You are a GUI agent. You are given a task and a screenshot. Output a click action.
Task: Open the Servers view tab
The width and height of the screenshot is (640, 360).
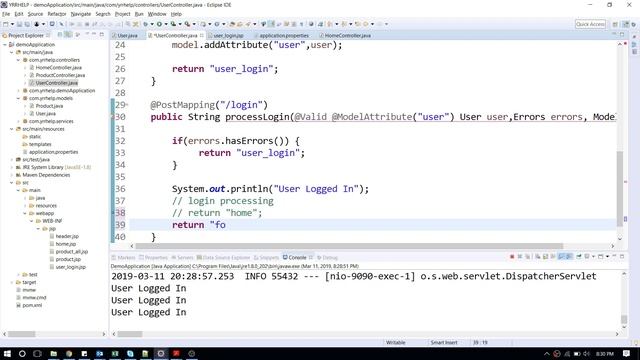182,258
